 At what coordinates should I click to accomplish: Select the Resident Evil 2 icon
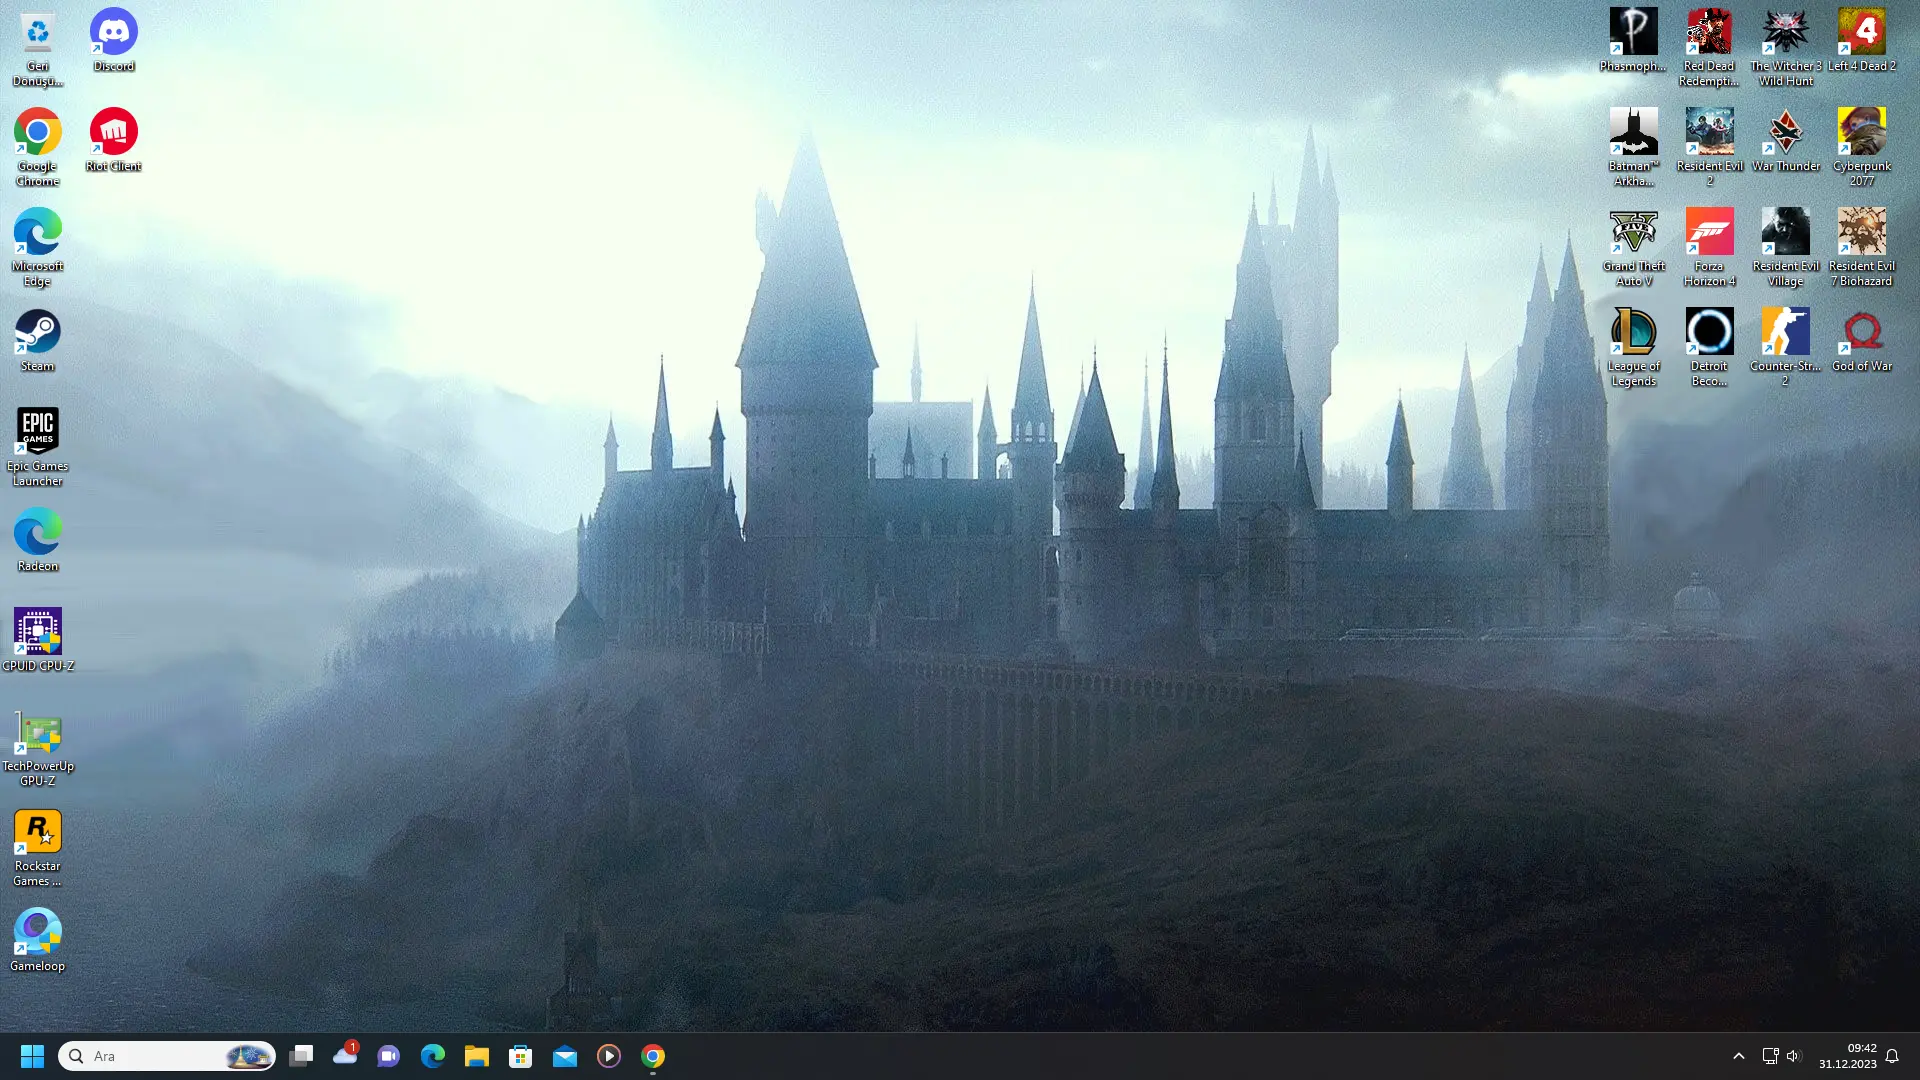pos(1709,147)
